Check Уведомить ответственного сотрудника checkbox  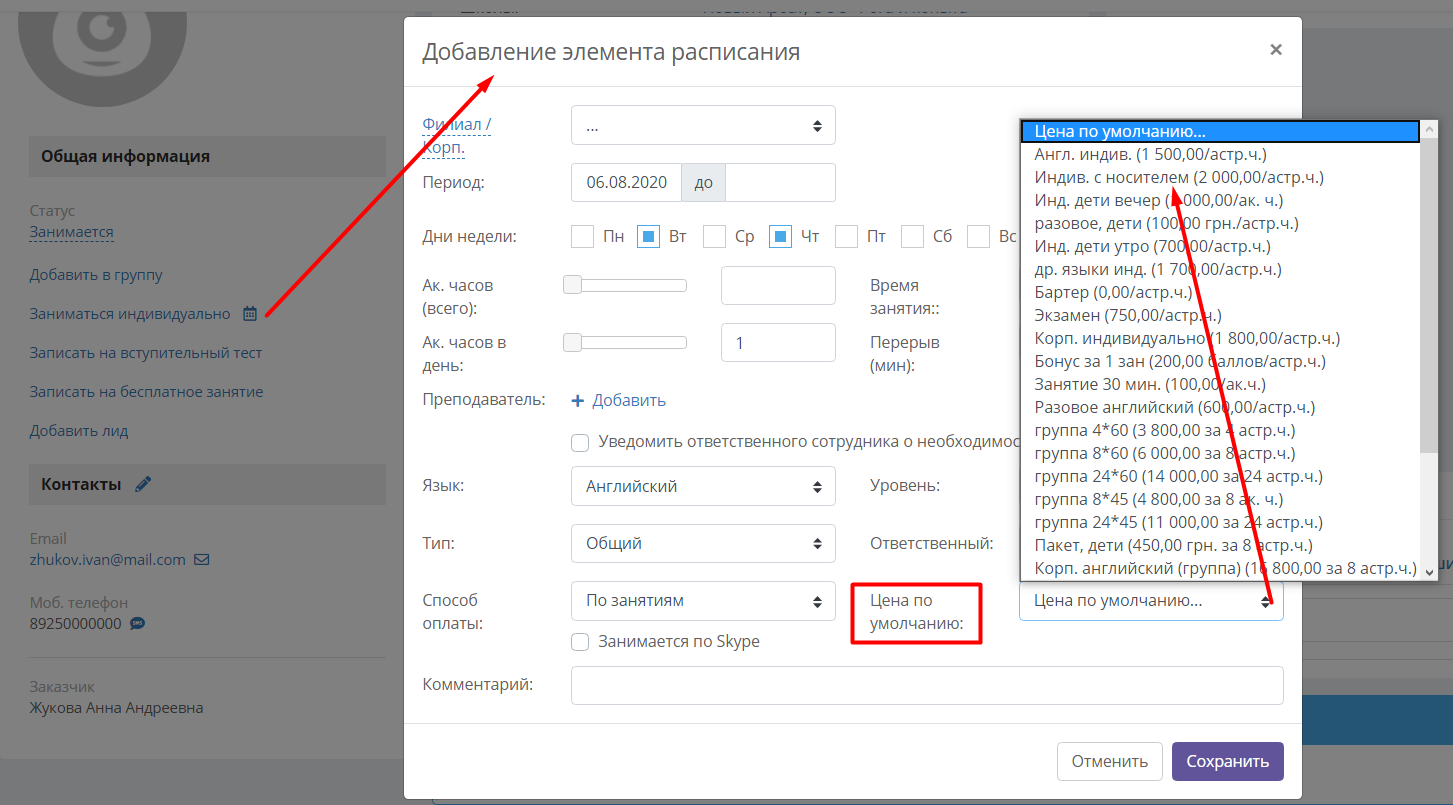point(580,442)
